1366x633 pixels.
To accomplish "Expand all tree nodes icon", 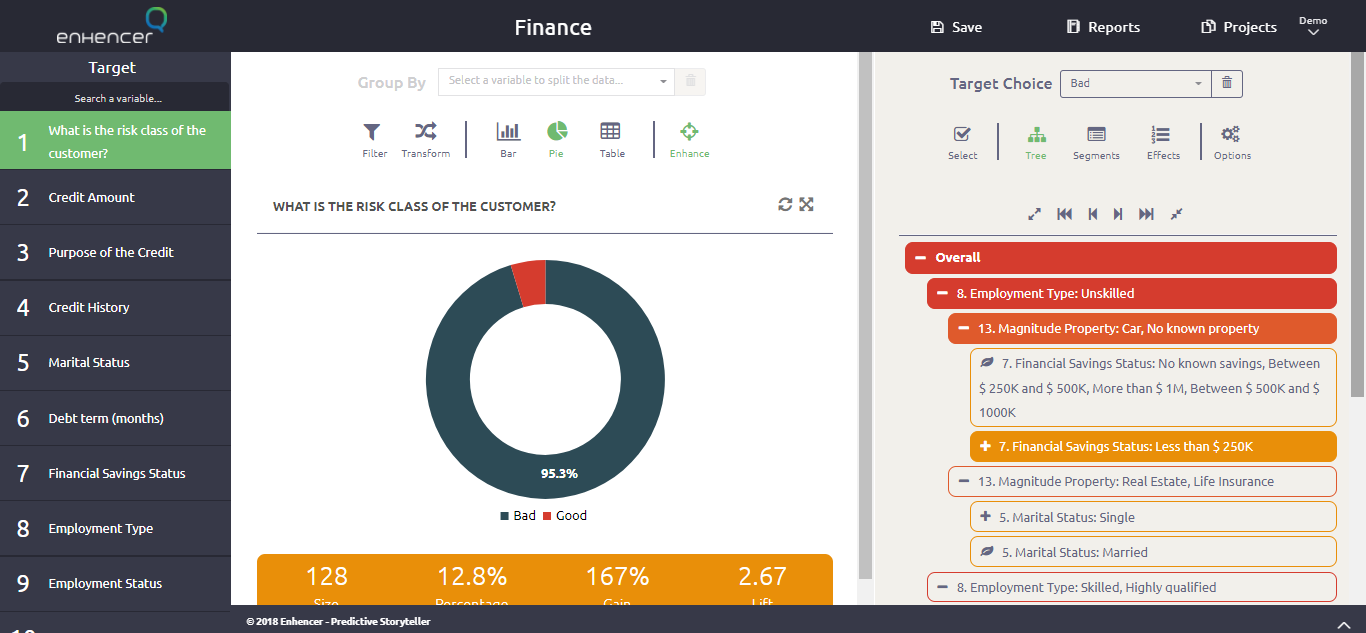I will click(x=1035, y=214).
